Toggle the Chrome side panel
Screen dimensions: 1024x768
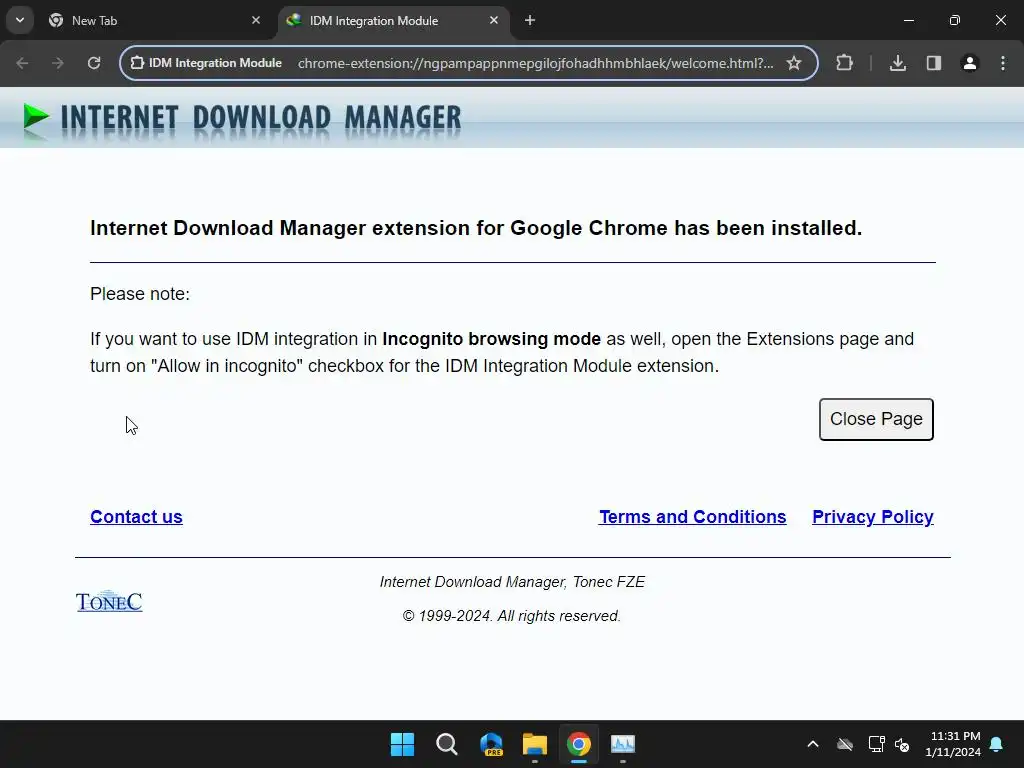[934, 63]
